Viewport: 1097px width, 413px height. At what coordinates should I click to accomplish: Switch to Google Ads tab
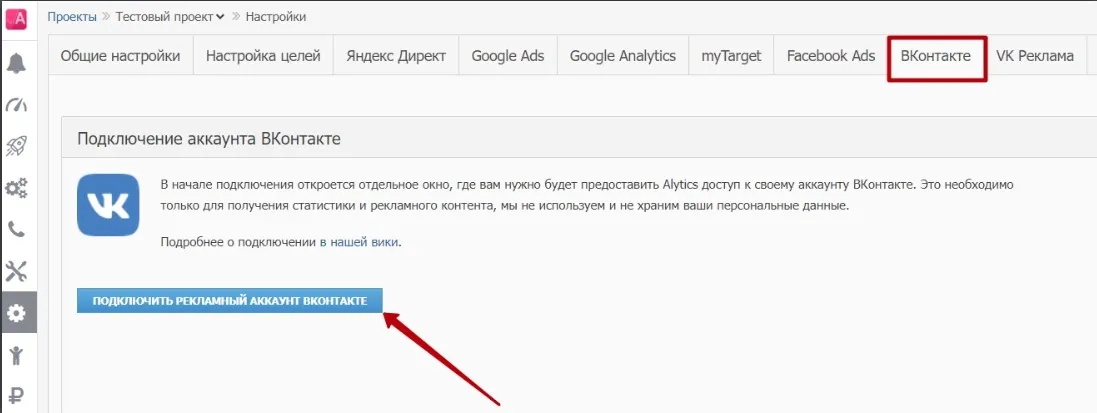(x=508, y=56)
